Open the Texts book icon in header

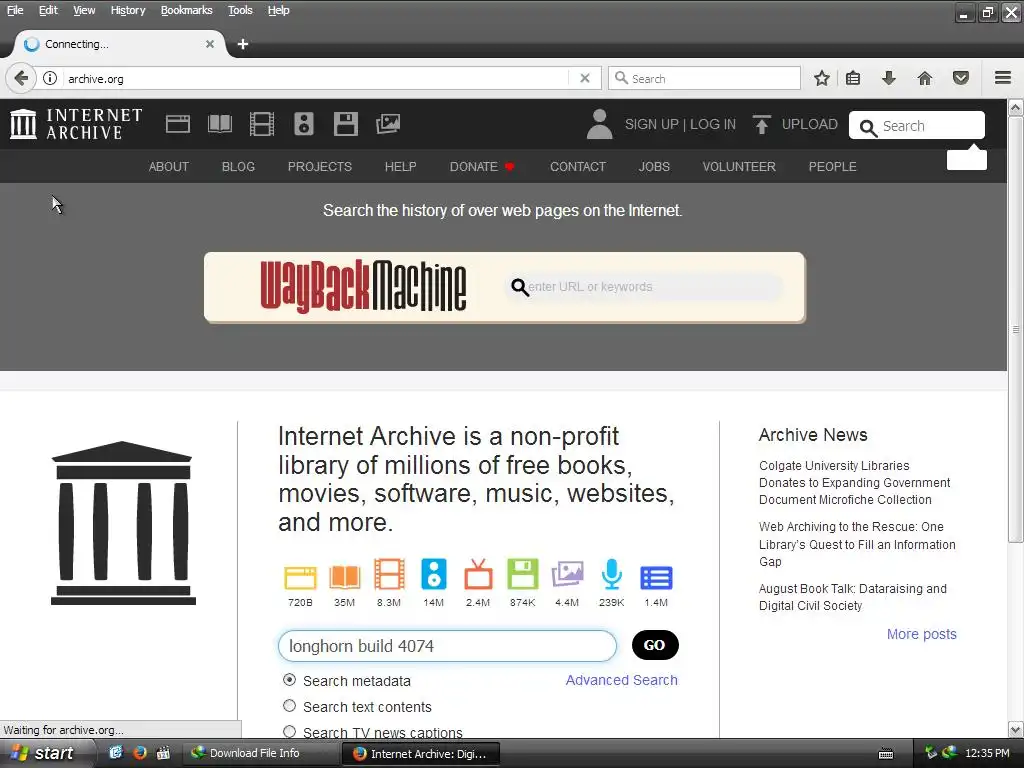[x=219, y=124]
